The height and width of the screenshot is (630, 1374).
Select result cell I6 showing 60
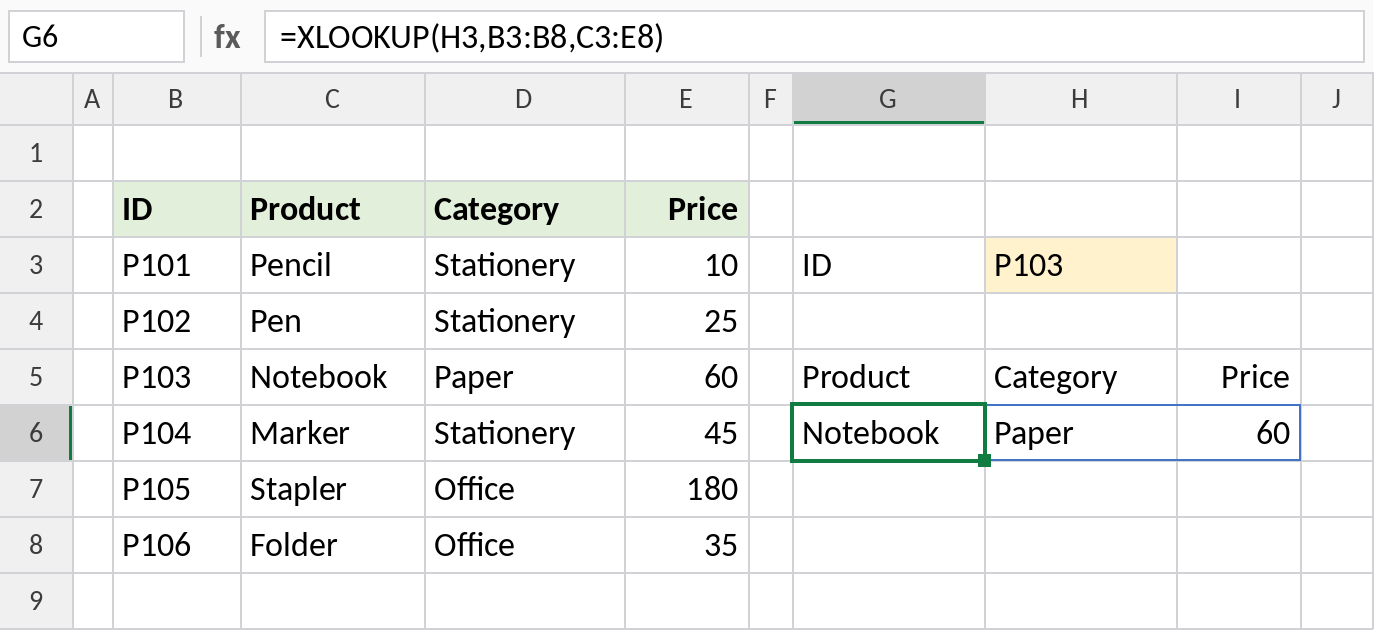coord(1238,433)
